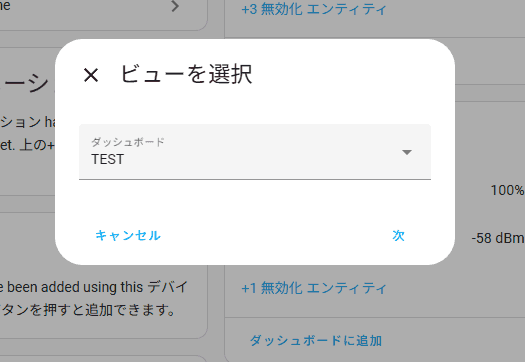Expand the +1 無効化 エンティティ link

[314, 288]
